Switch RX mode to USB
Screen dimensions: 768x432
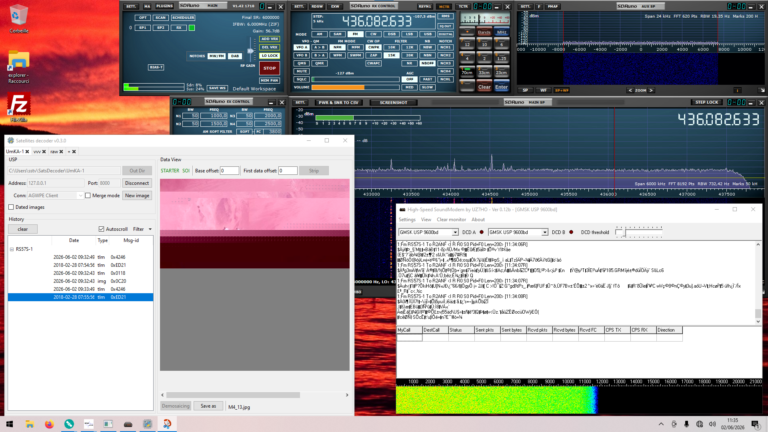(x=427, y=34)
